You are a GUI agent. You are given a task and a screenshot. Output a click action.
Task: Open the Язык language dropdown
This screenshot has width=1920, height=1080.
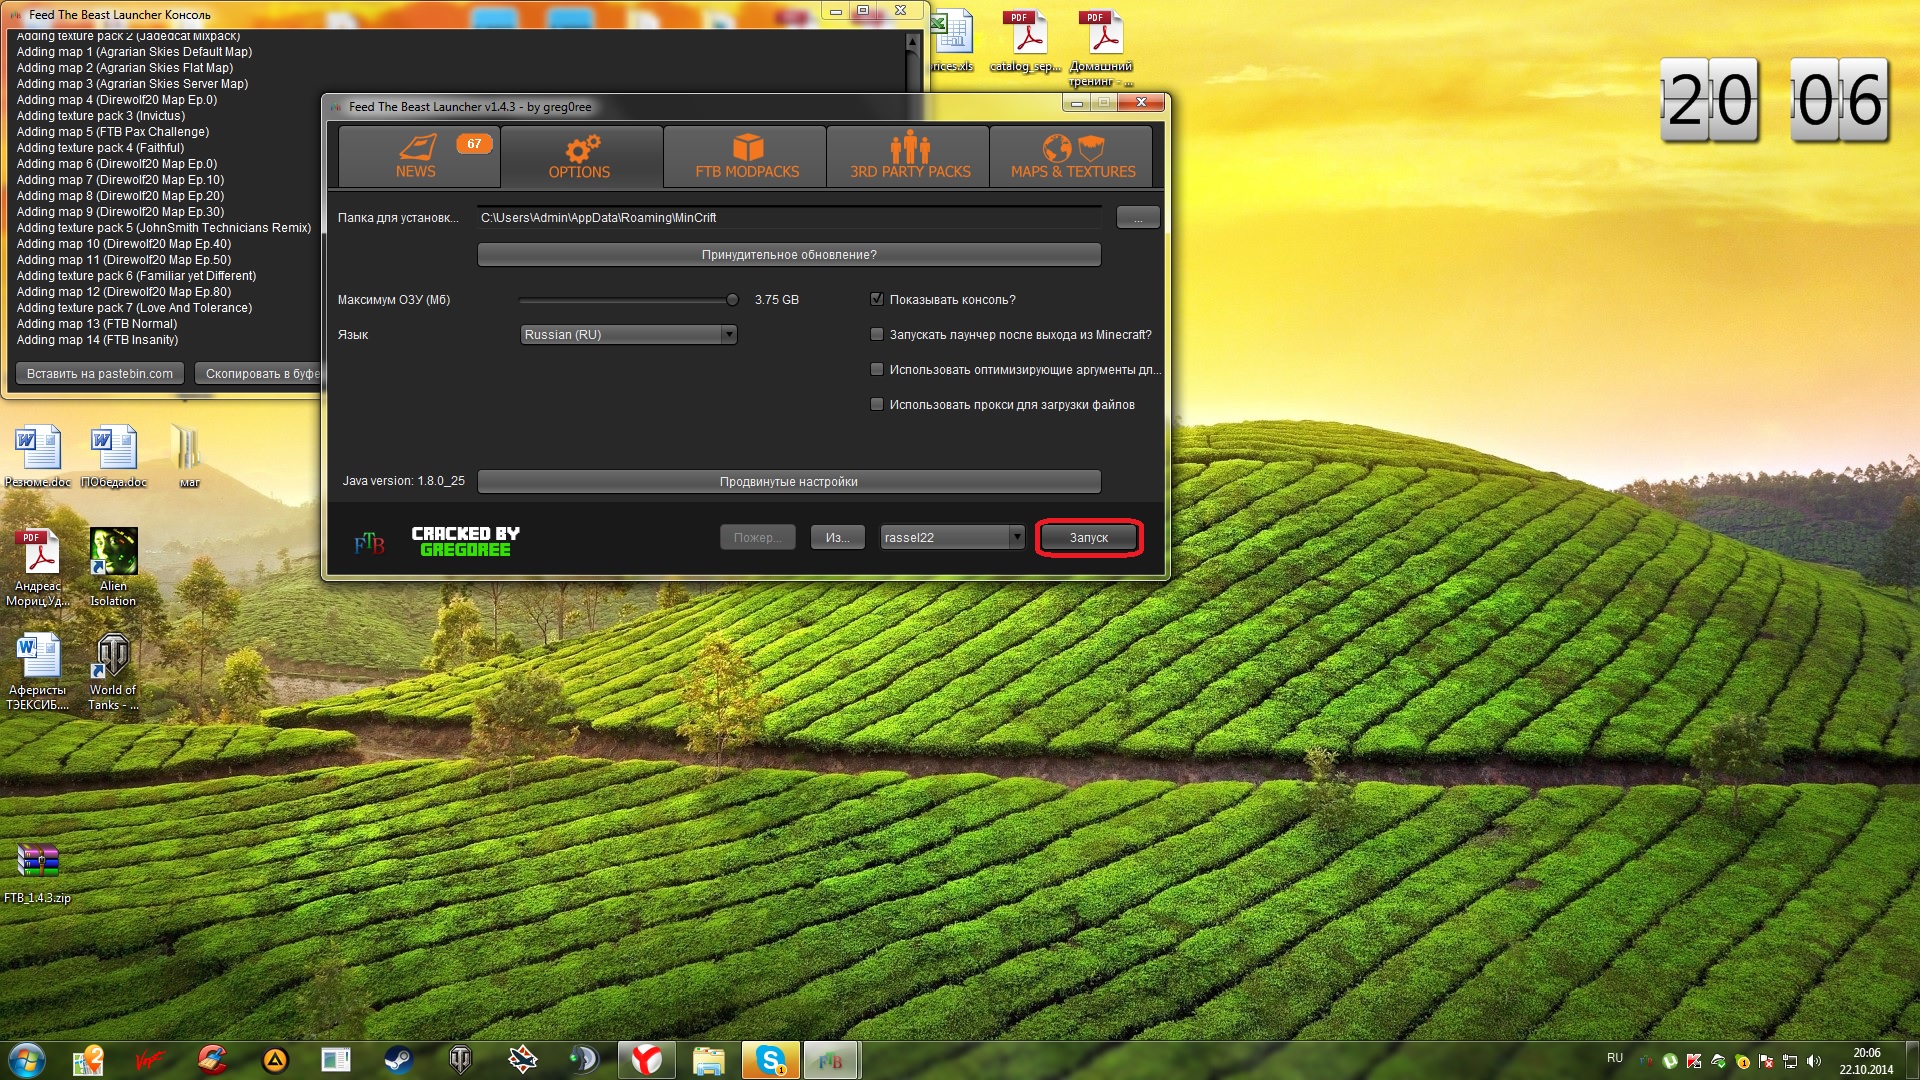(x=629, y=335)
